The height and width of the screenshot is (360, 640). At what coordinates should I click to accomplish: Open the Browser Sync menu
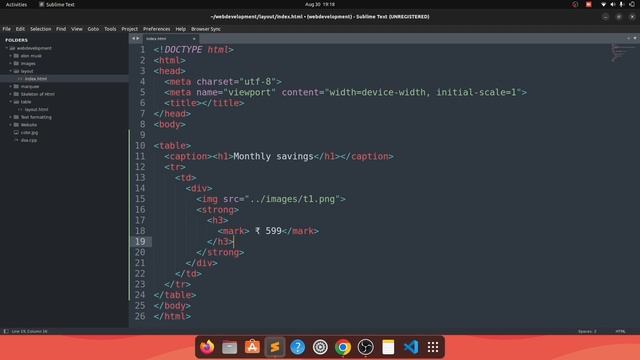point(206,29)
